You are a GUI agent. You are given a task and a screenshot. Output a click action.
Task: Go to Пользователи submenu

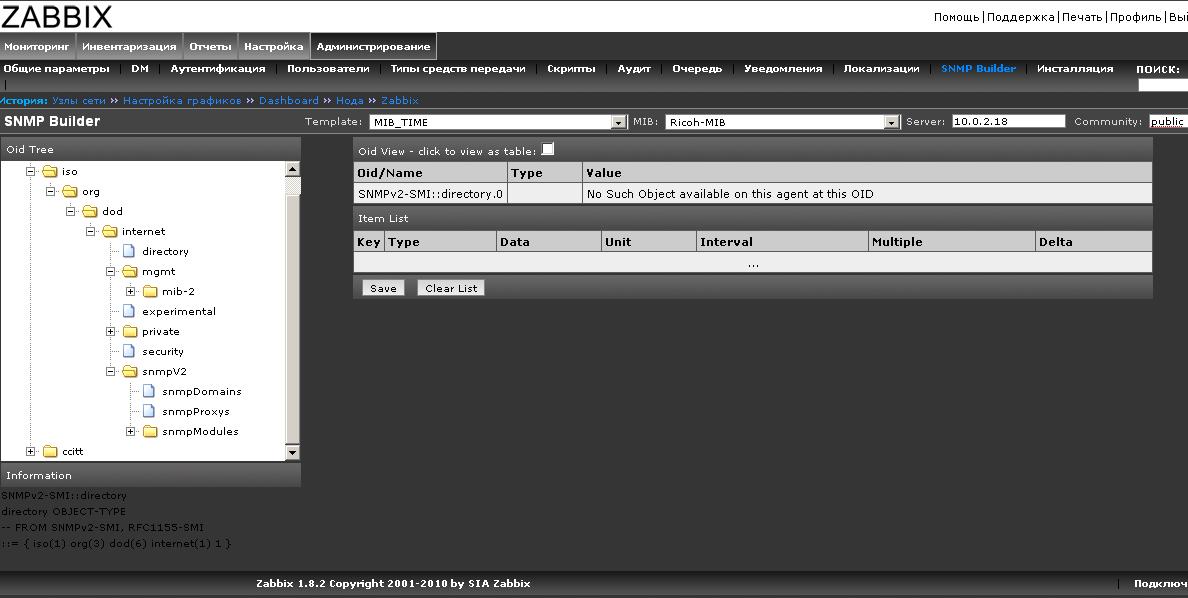click(328, 68)
